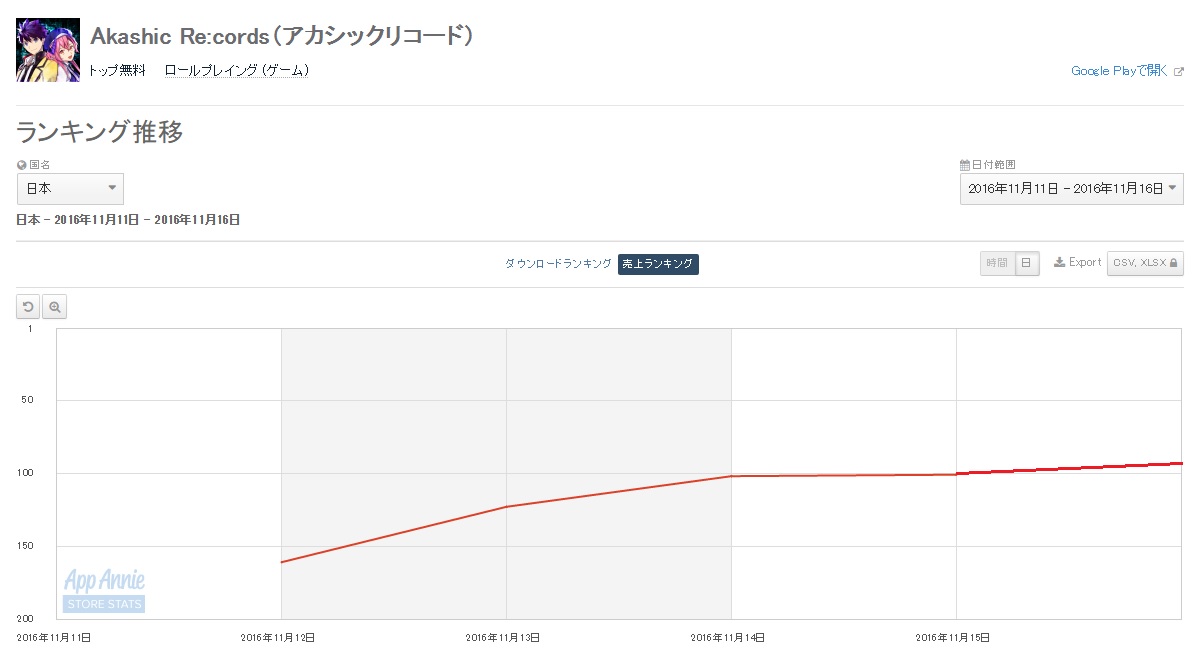
Task: Click red ranking line at 2016年11月14日
Action: click(x=731, y=476)
